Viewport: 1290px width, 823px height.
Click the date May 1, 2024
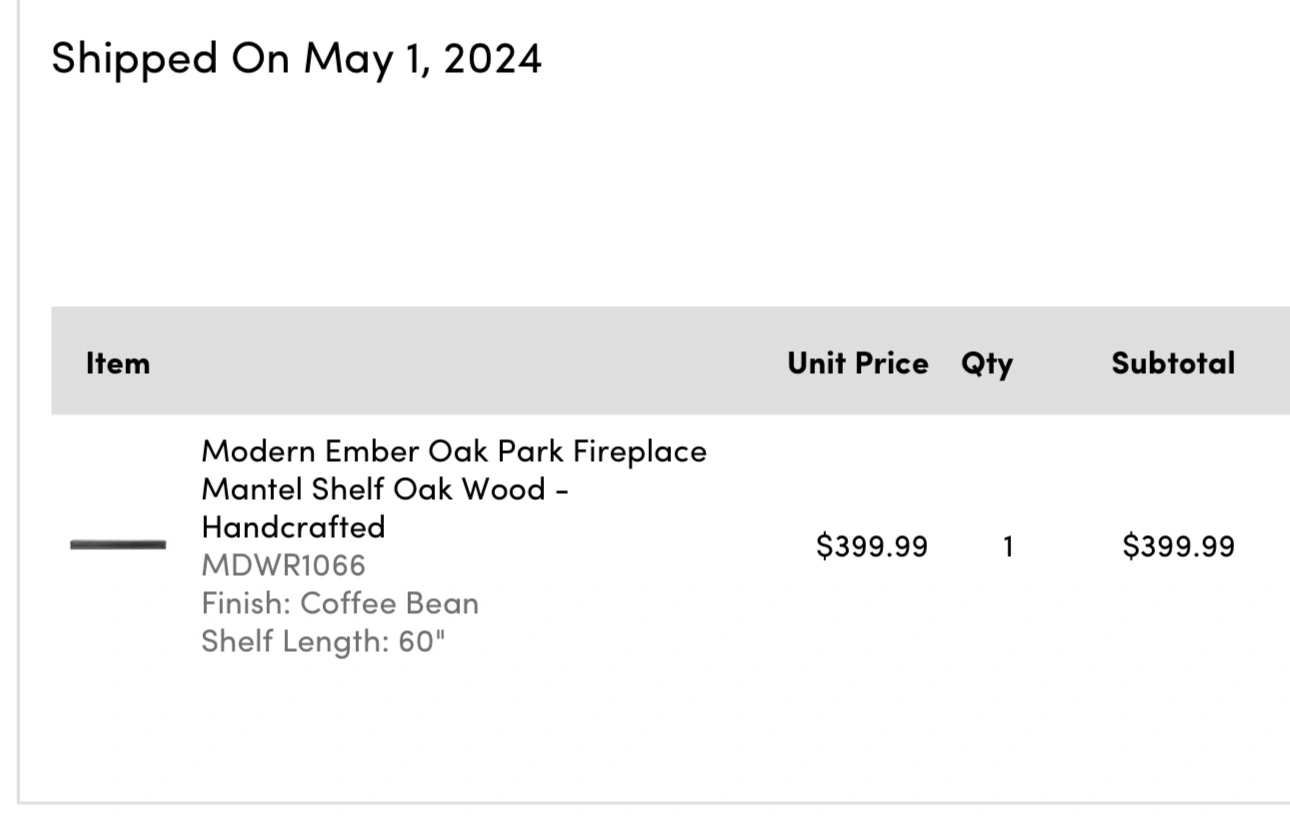pos(423,60)
